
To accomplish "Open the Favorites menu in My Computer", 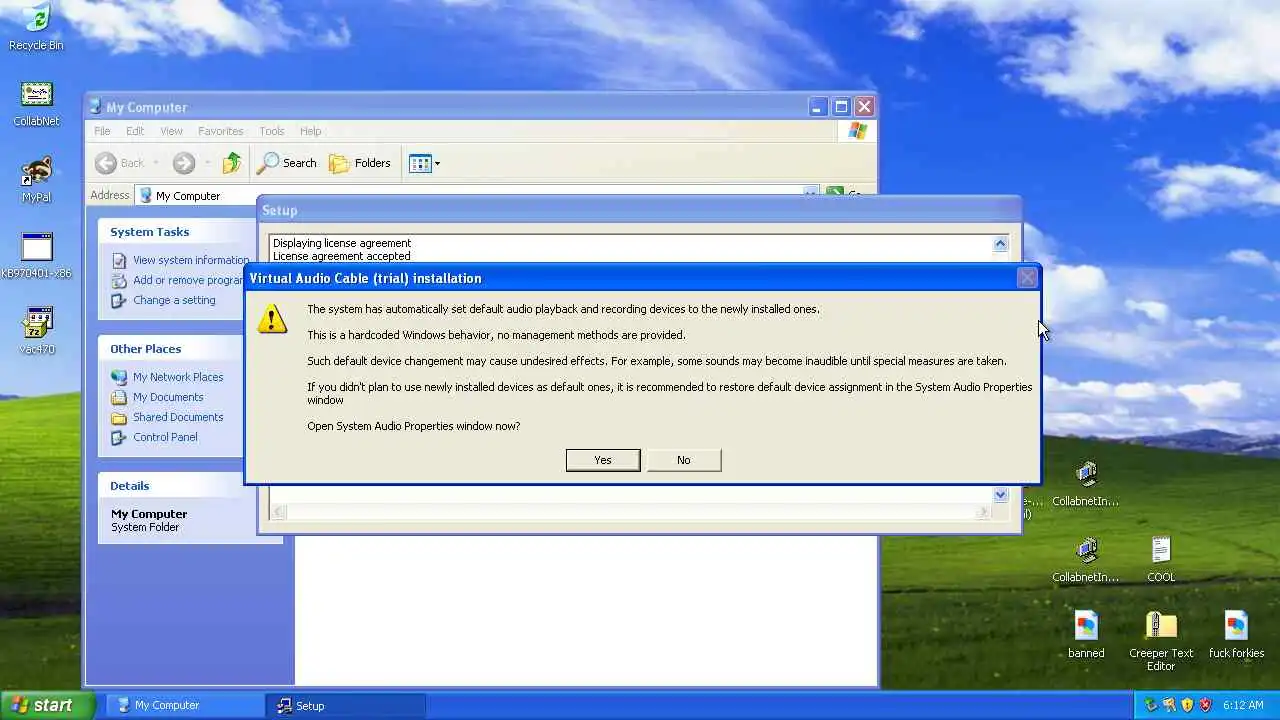I will coord(220,131).
